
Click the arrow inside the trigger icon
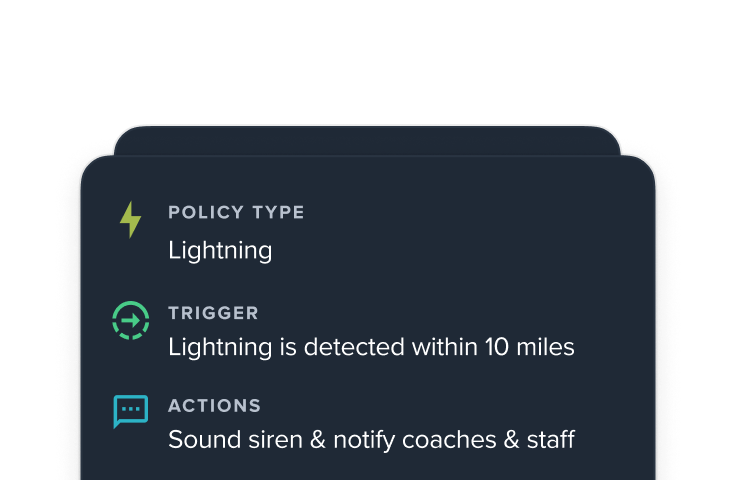[131, 321]
